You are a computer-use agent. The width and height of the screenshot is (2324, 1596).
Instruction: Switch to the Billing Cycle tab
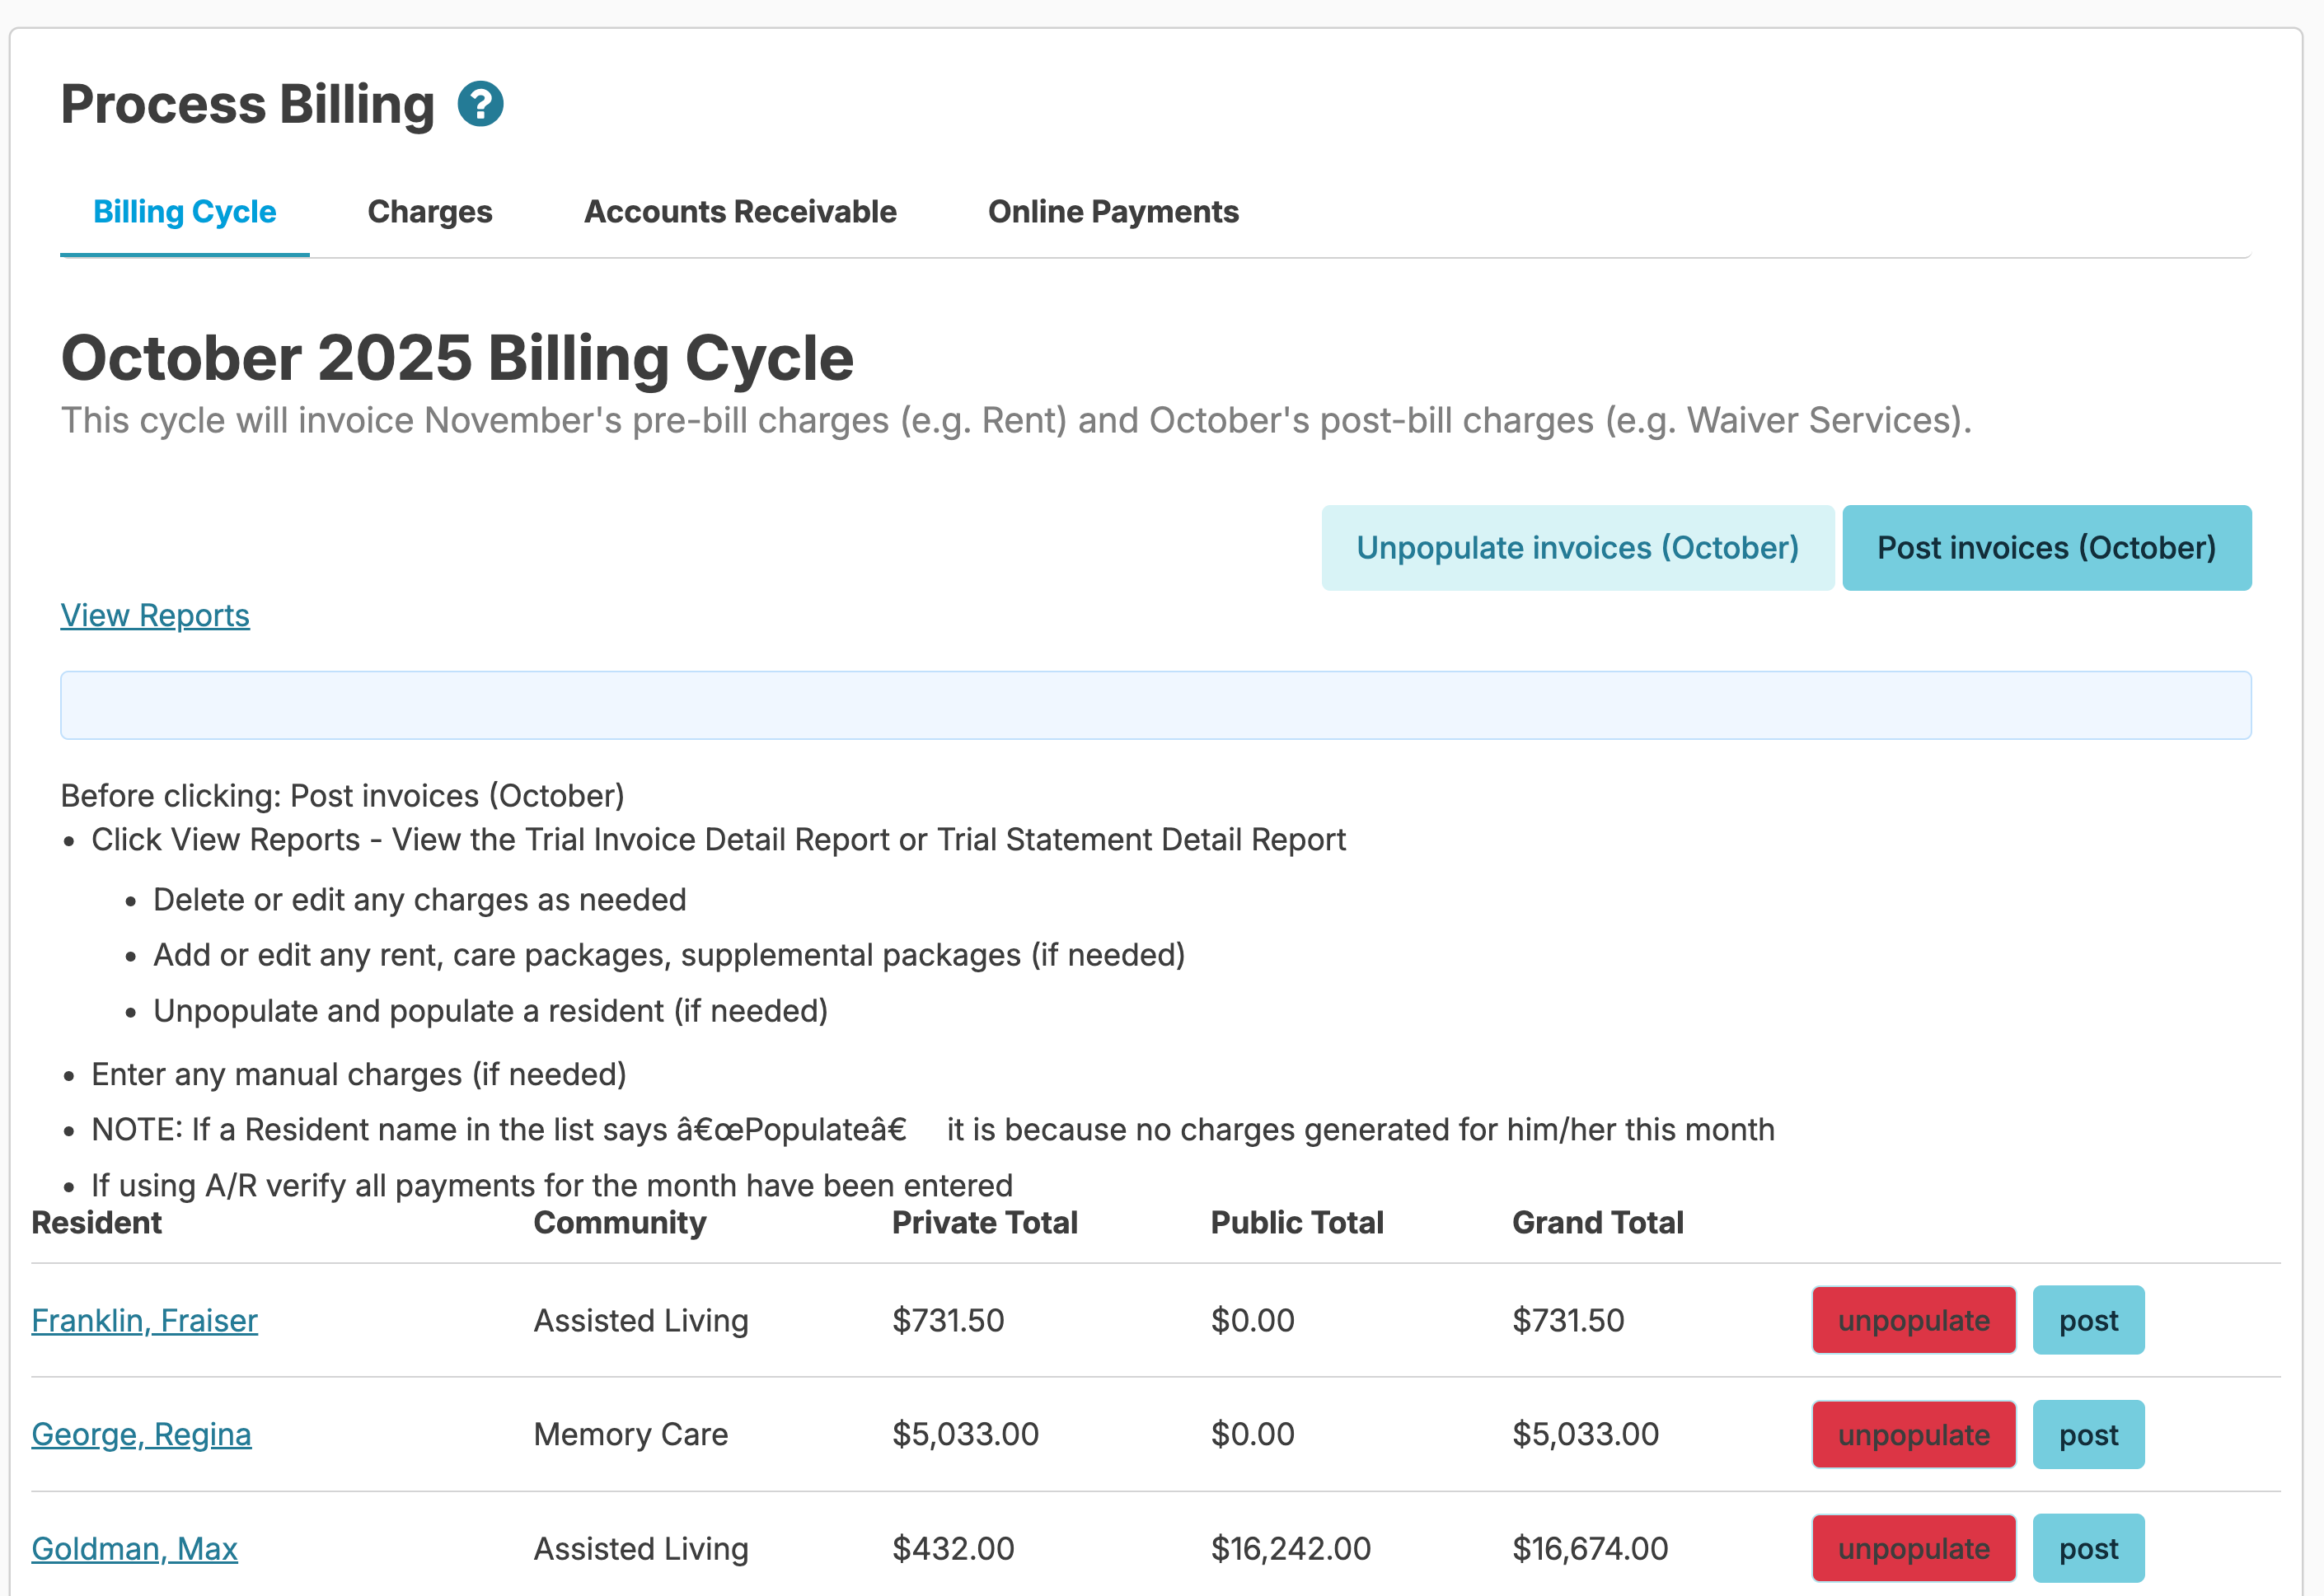click(184, 212)
